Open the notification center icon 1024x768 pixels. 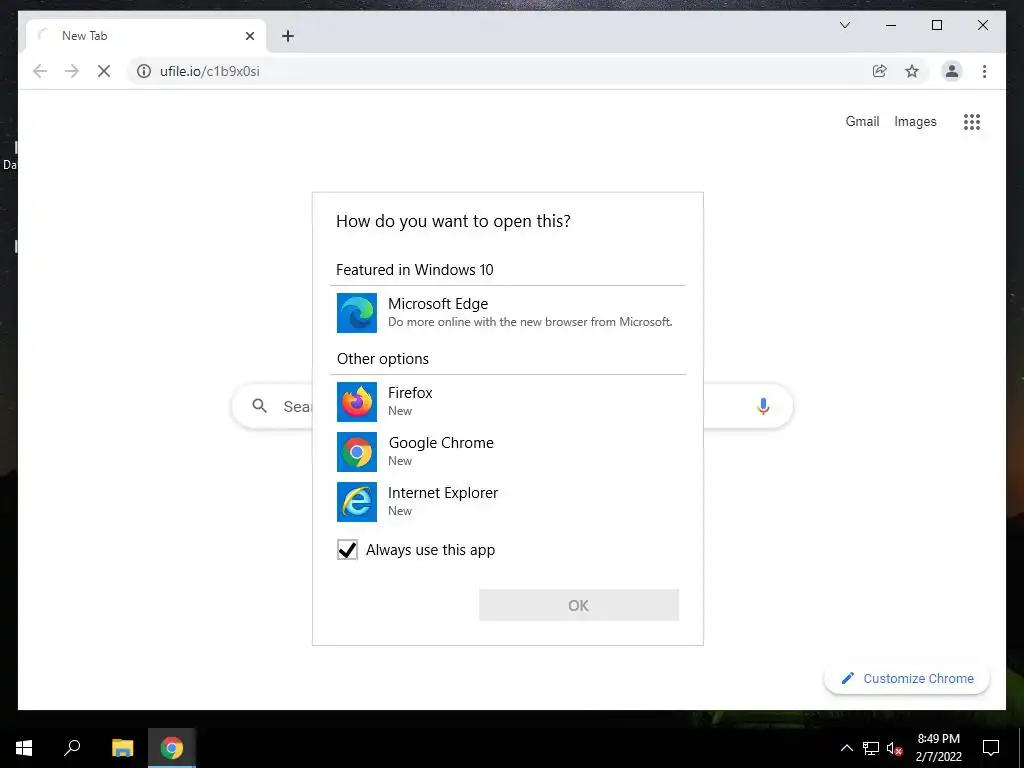tap(991, 748)
